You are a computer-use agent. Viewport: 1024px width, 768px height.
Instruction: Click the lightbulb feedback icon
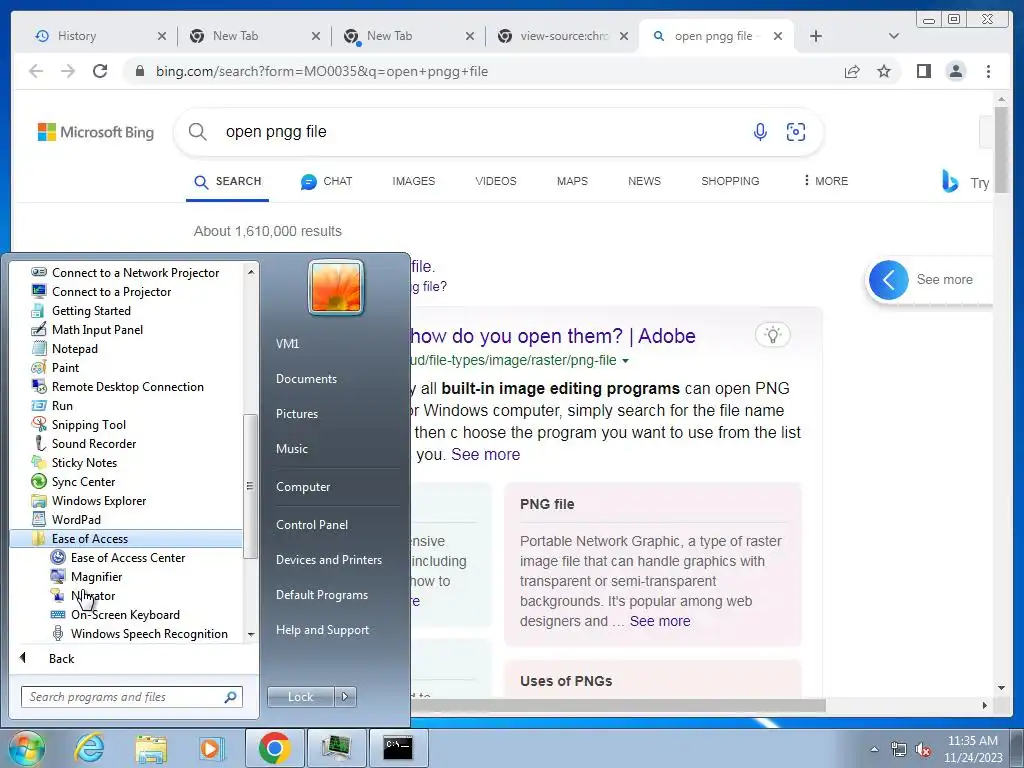(x=773, y=335)
